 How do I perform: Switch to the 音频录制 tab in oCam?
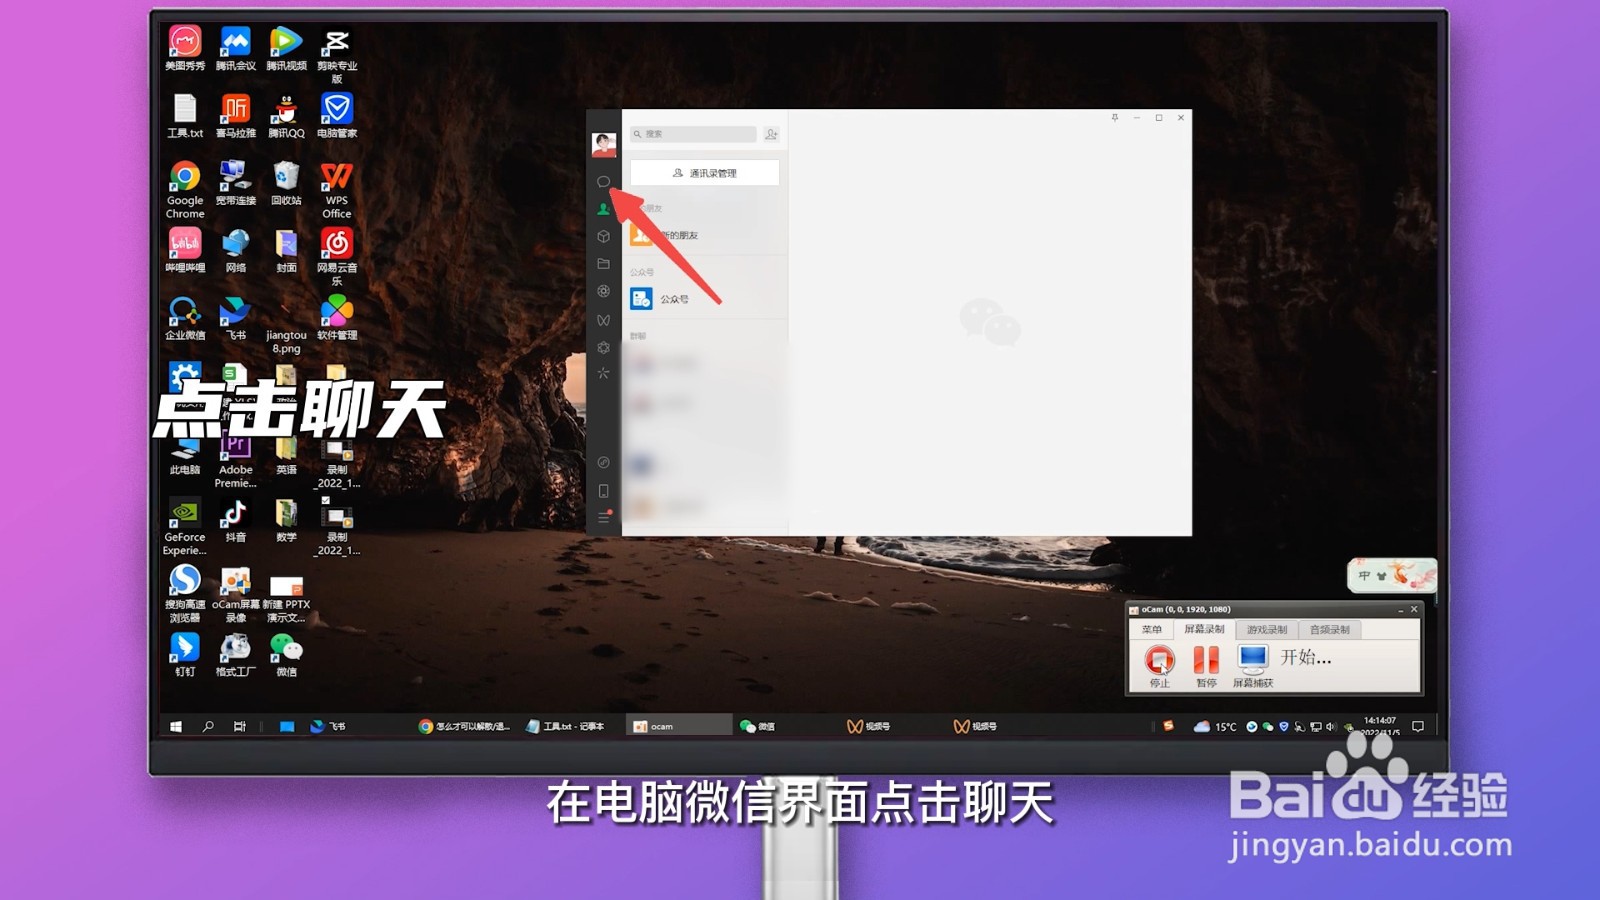1330,628
